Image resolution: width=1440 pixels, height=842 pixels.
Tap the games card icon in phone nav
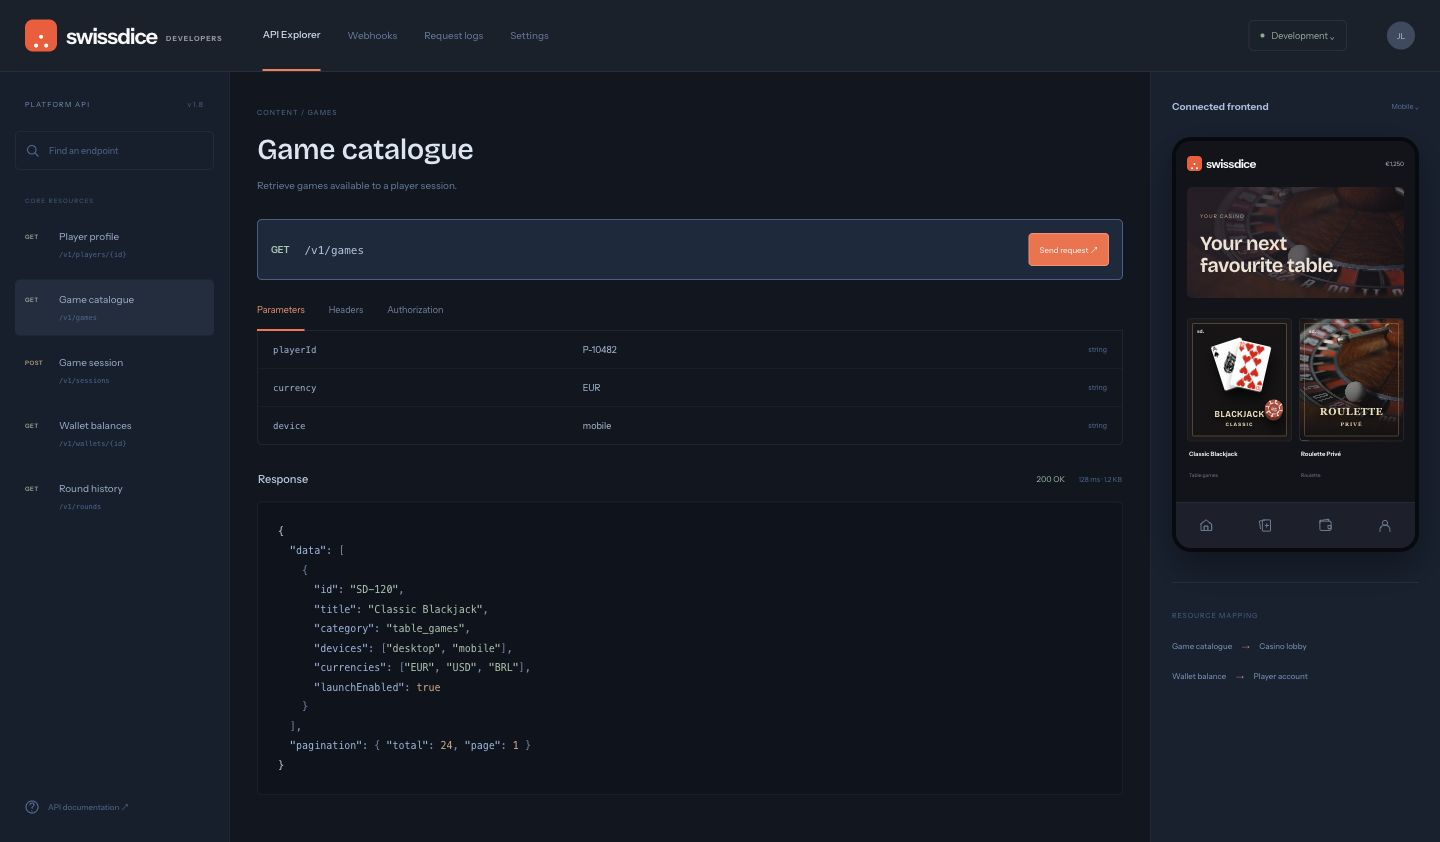pos(1265,525)
